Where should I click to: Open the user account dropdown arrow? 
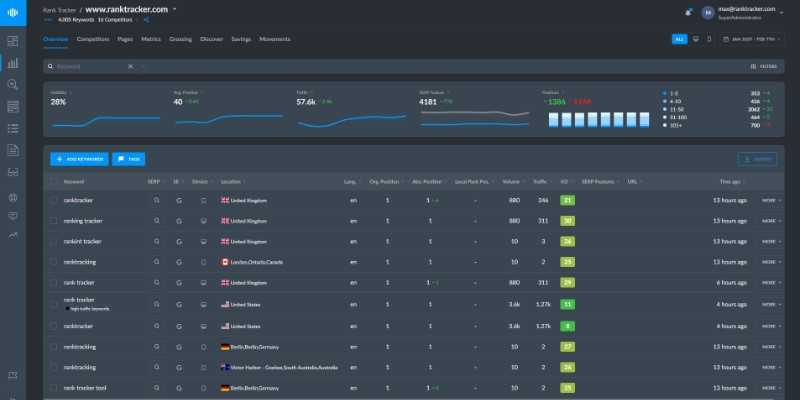(x=782, y=13)
